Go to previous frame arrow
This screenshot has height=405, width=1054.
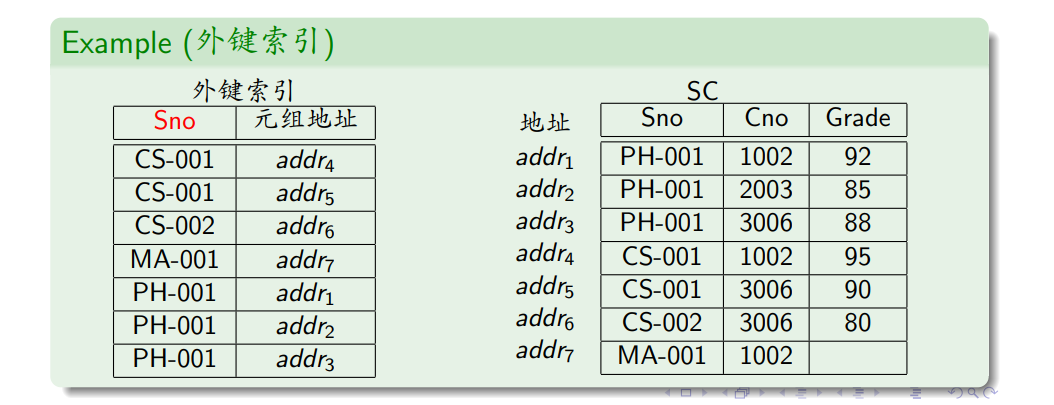pyautogui.click(x=725, y=393)
